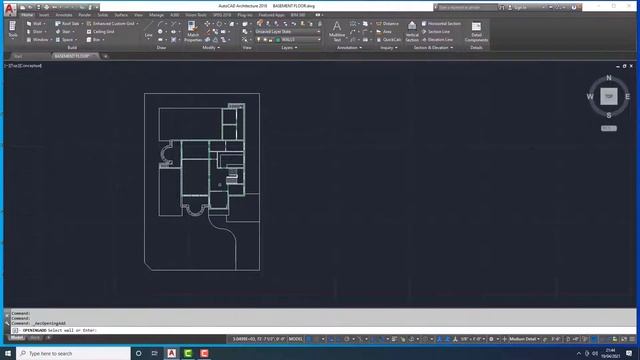Open Task View on taskbar
Image resolution: width=640 pixels, height=360 pixels.
click(x=154, y=353)
